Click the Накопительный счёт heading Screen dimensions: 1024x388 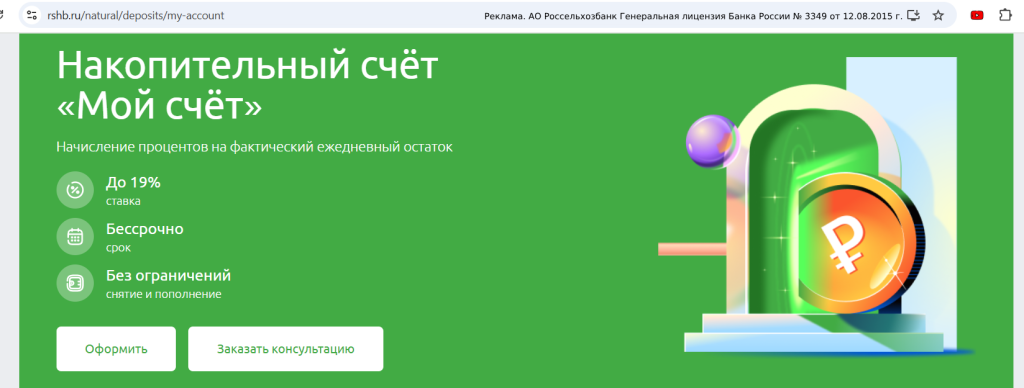point(248,86)
